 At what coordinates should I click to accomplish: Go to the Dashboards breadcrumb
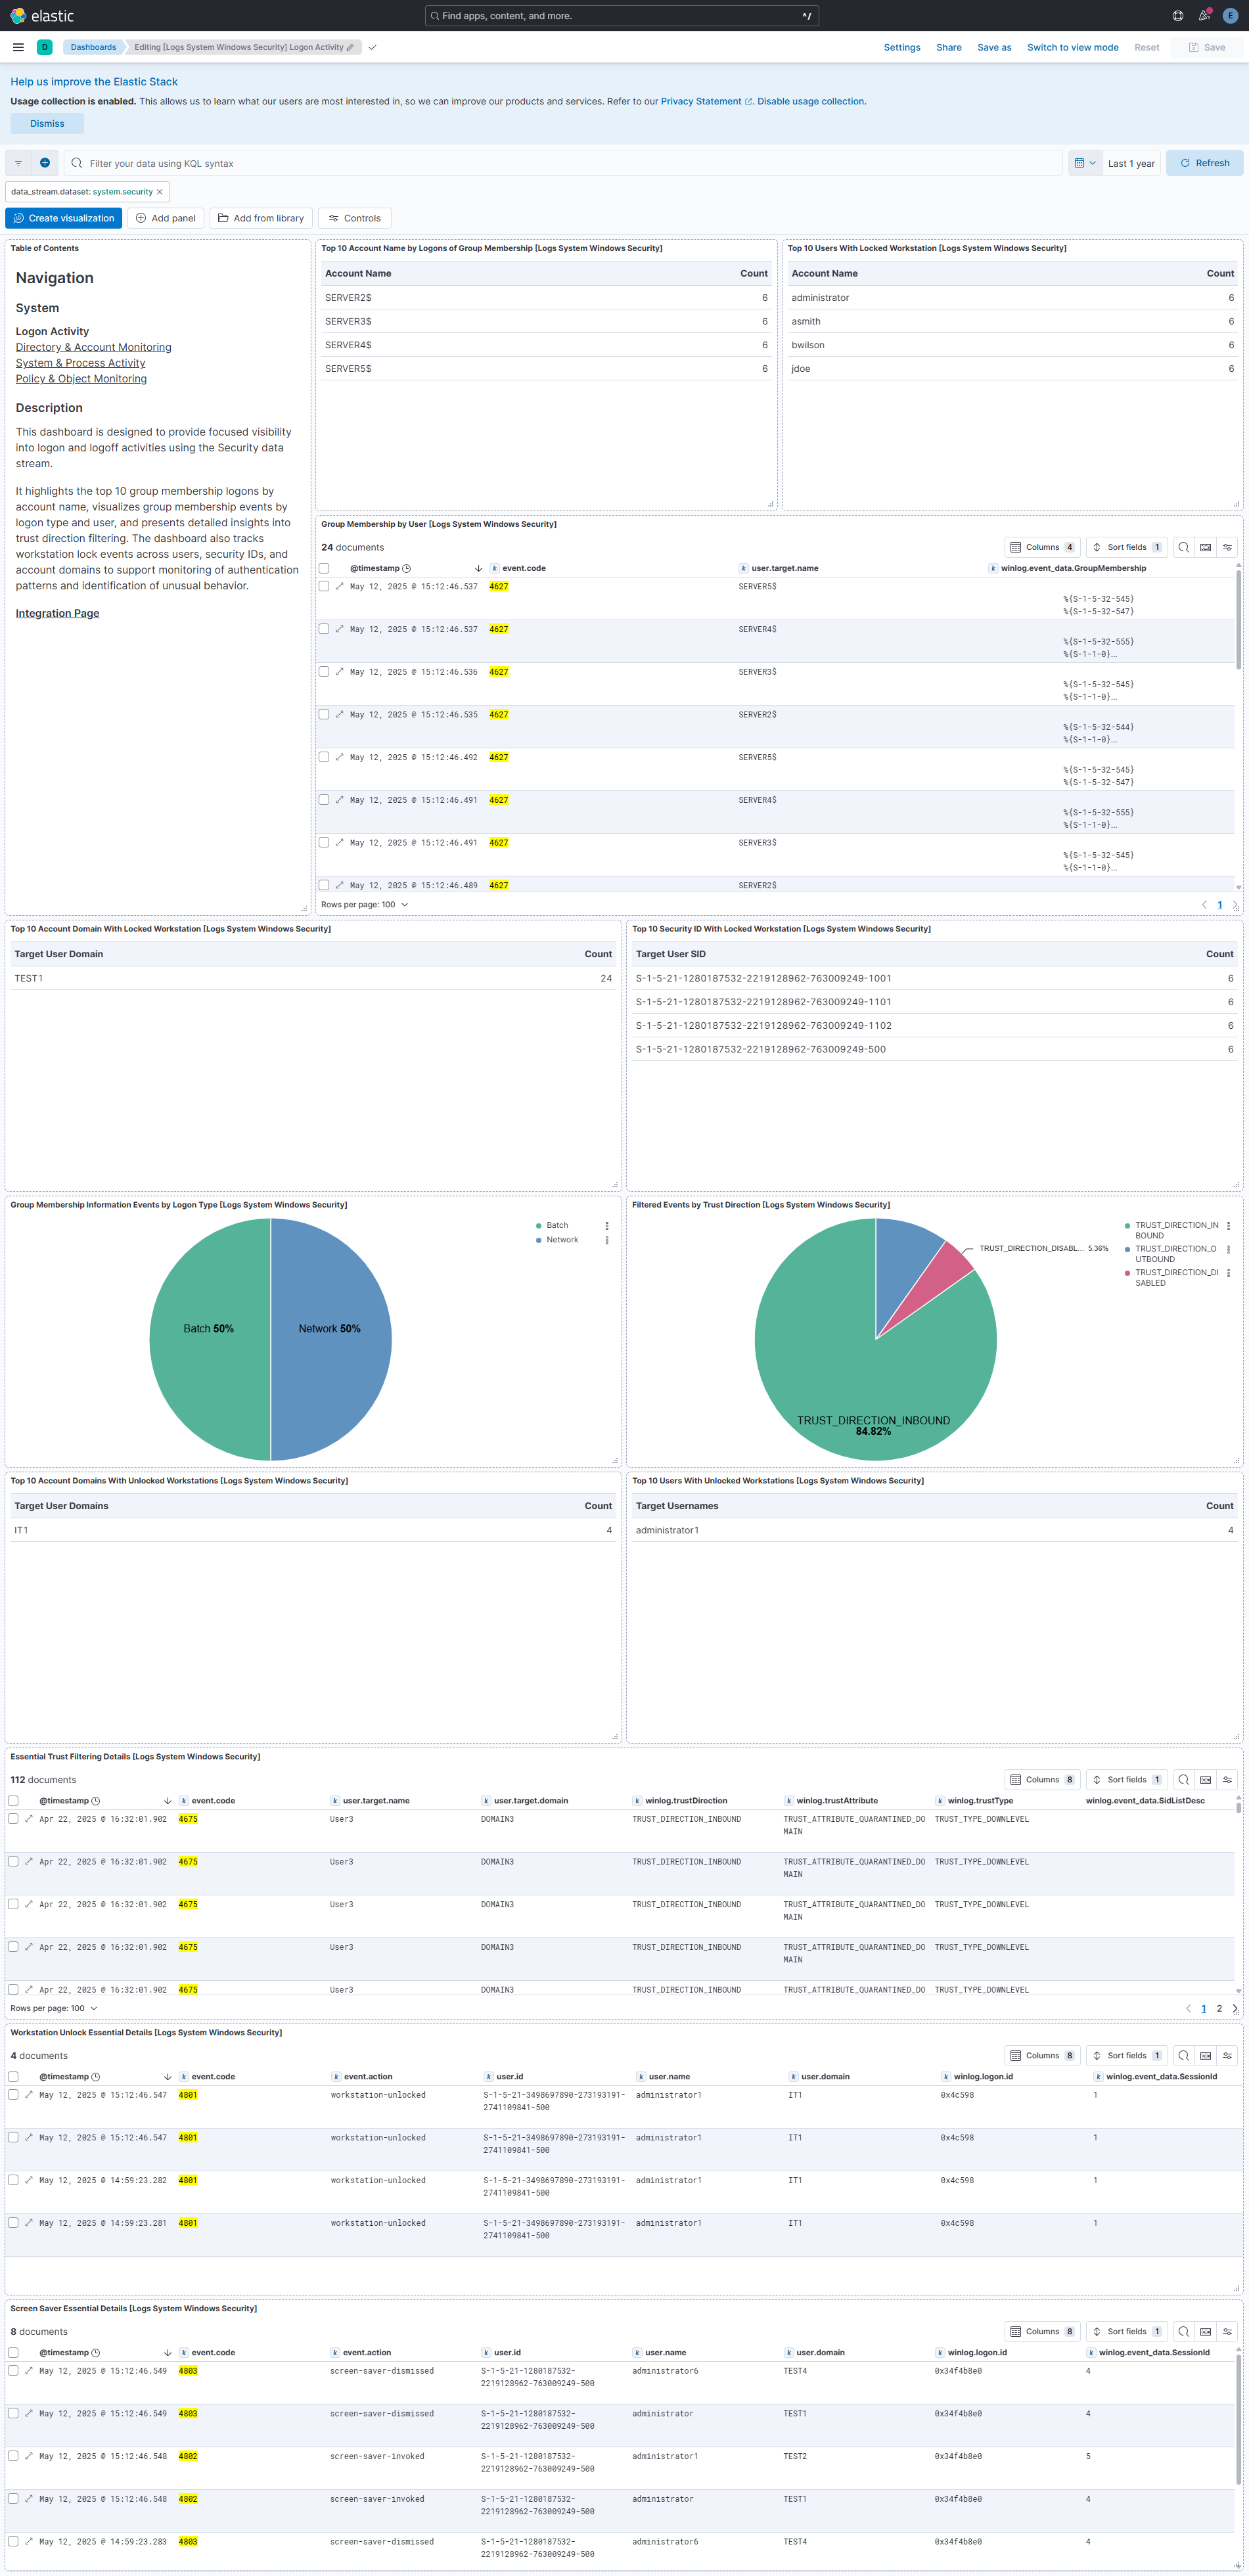tap(93, 47)
